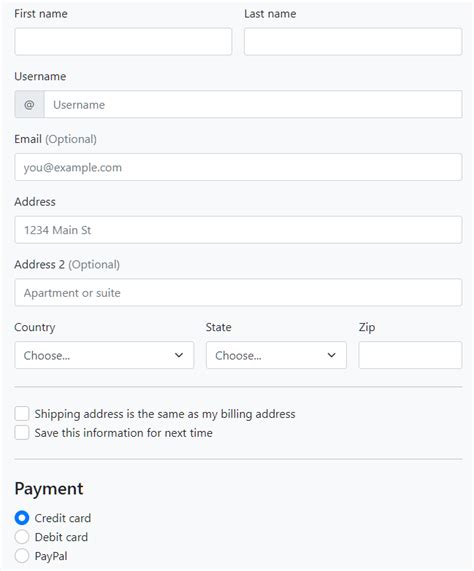Enable Save this information for next time
Screen dimensions: 474x571
coord(22,433)
